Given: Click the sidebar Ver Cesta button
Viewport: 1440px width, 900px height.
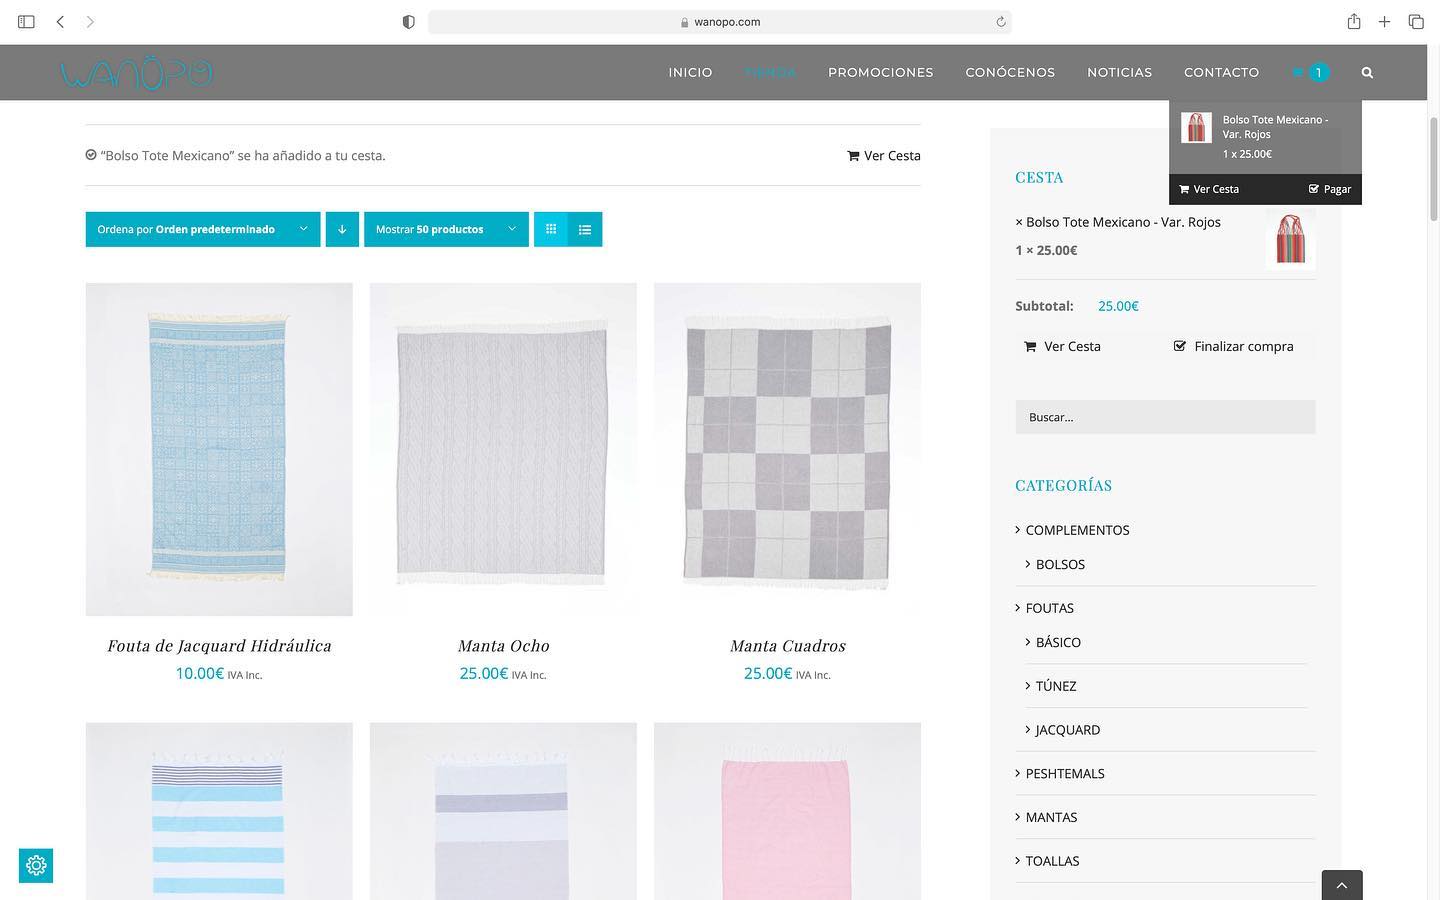Looking at the screenshot, I should coord(1062,346).
